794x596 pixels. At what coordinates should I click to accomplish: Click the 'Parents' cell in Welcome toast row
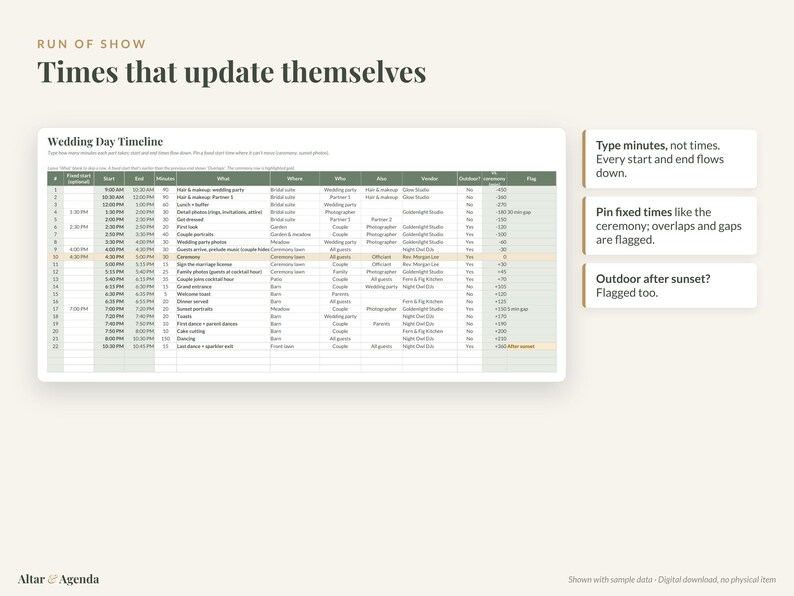[x=340, y=294]
